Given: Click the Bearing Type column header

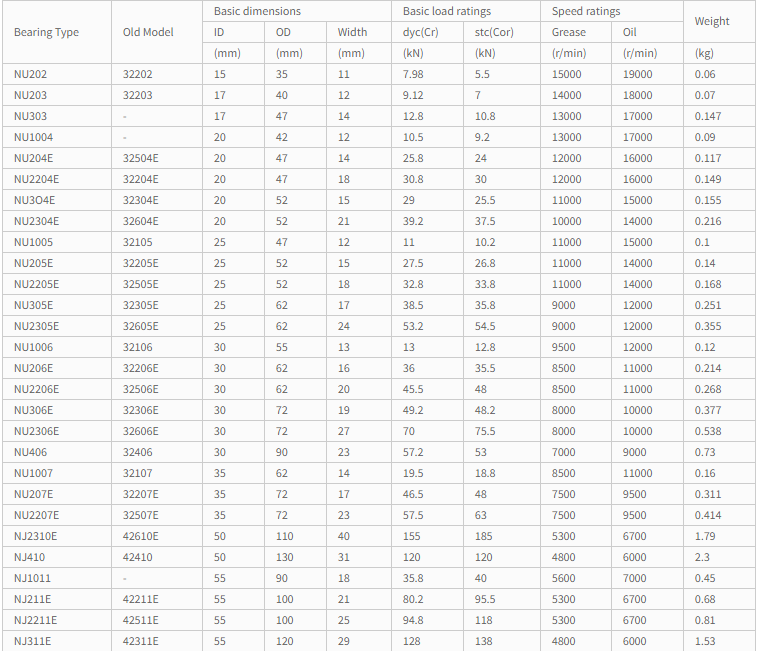Looking at the screenshot, I should click(x=46, y=32).
